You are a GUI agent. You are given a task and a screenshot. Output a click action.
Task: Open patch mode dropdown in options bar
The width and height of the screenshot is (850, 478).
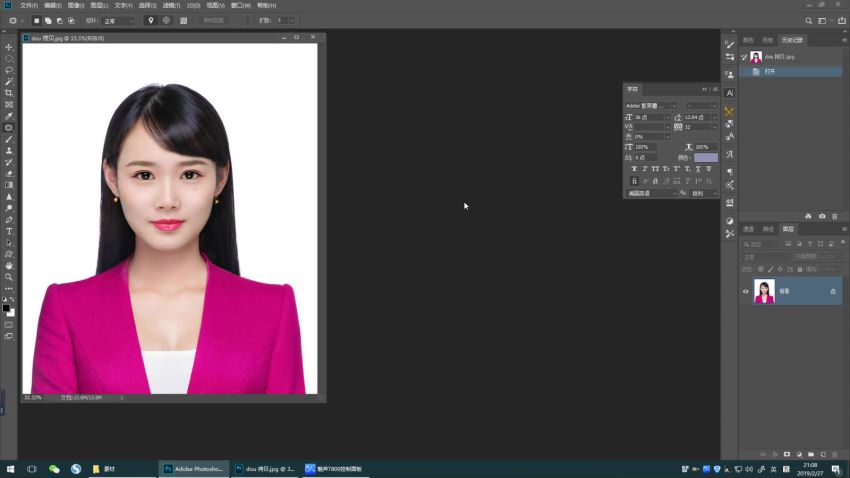118,21
